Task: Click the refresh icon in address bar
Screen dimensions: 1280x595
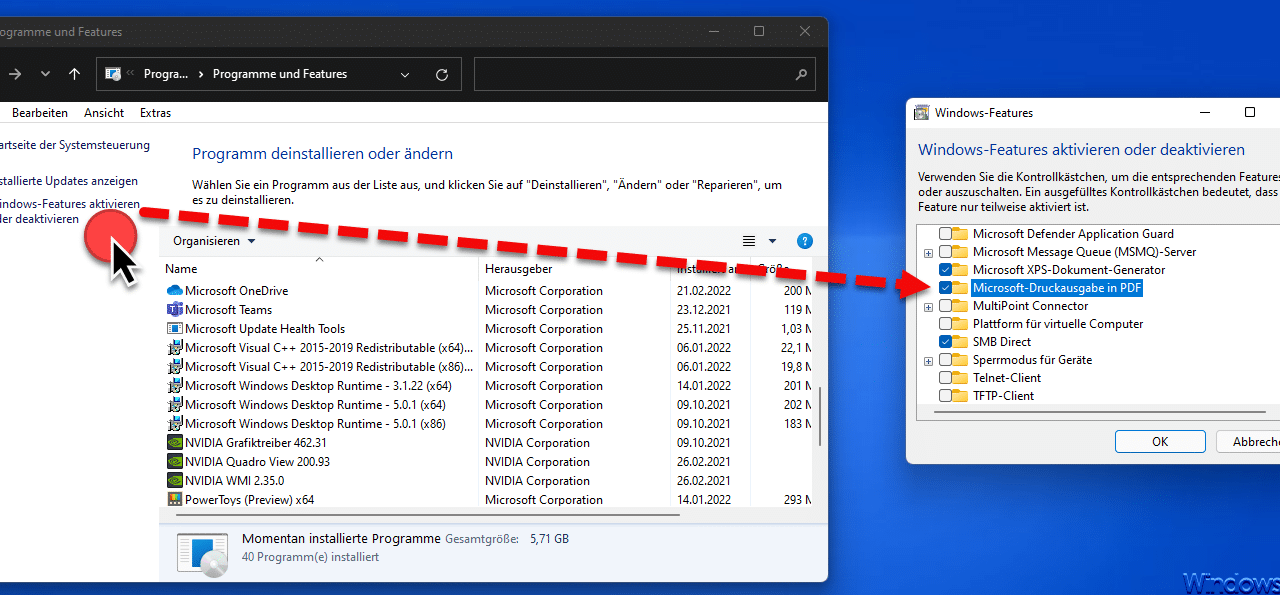Action: coord(442,74)
